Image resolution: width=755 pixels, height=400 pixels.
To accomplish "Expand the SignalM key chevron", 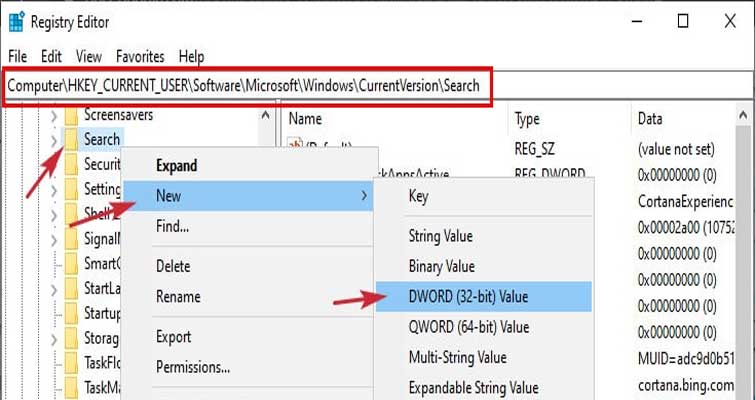I will click(54, 240).
